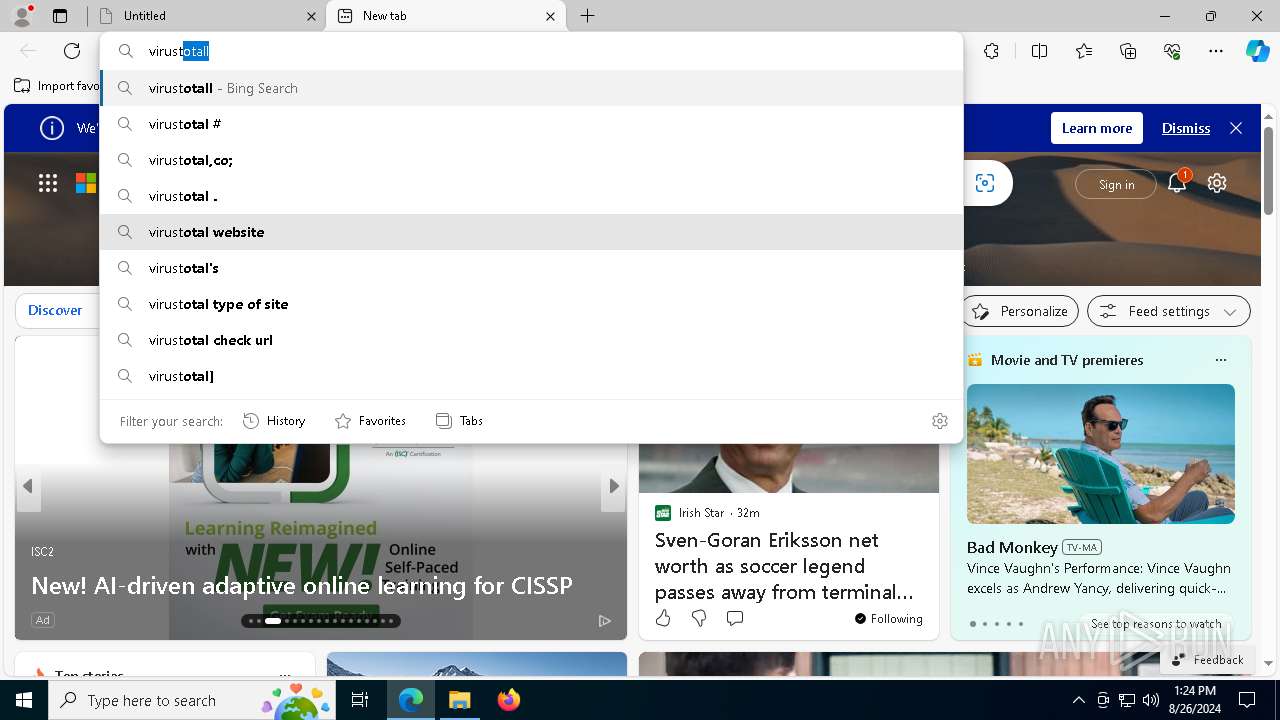This screenshot has height=720, width=1280.
Task: Click the Learn more button
Action: 1097,128
